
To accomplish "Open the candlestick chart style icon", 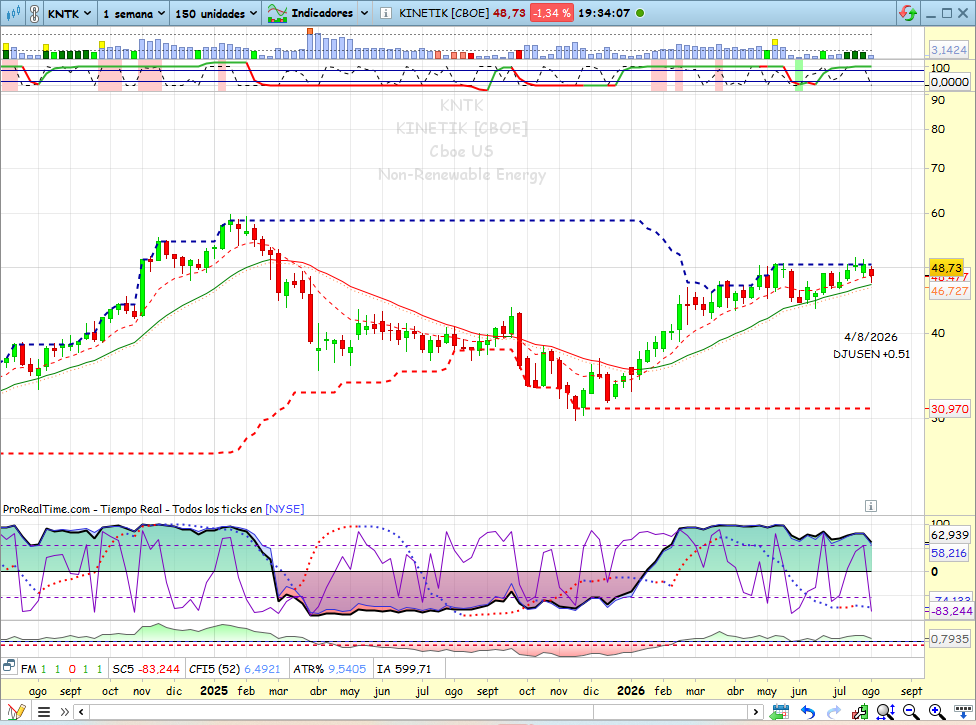I will [x=13, y=12].
